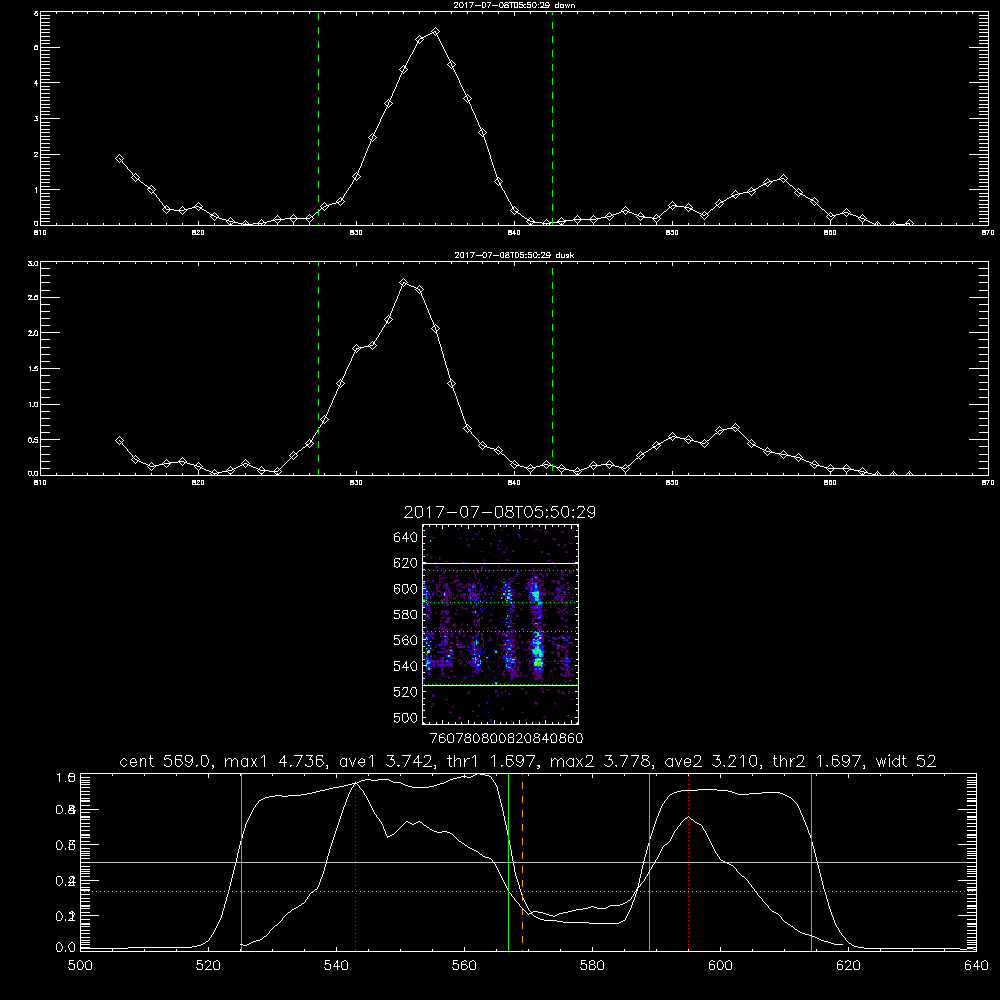This screenshot has width=1000, height=1000.
Task: Click the '500' x-axis label of bottom plot
Action: 80,966
